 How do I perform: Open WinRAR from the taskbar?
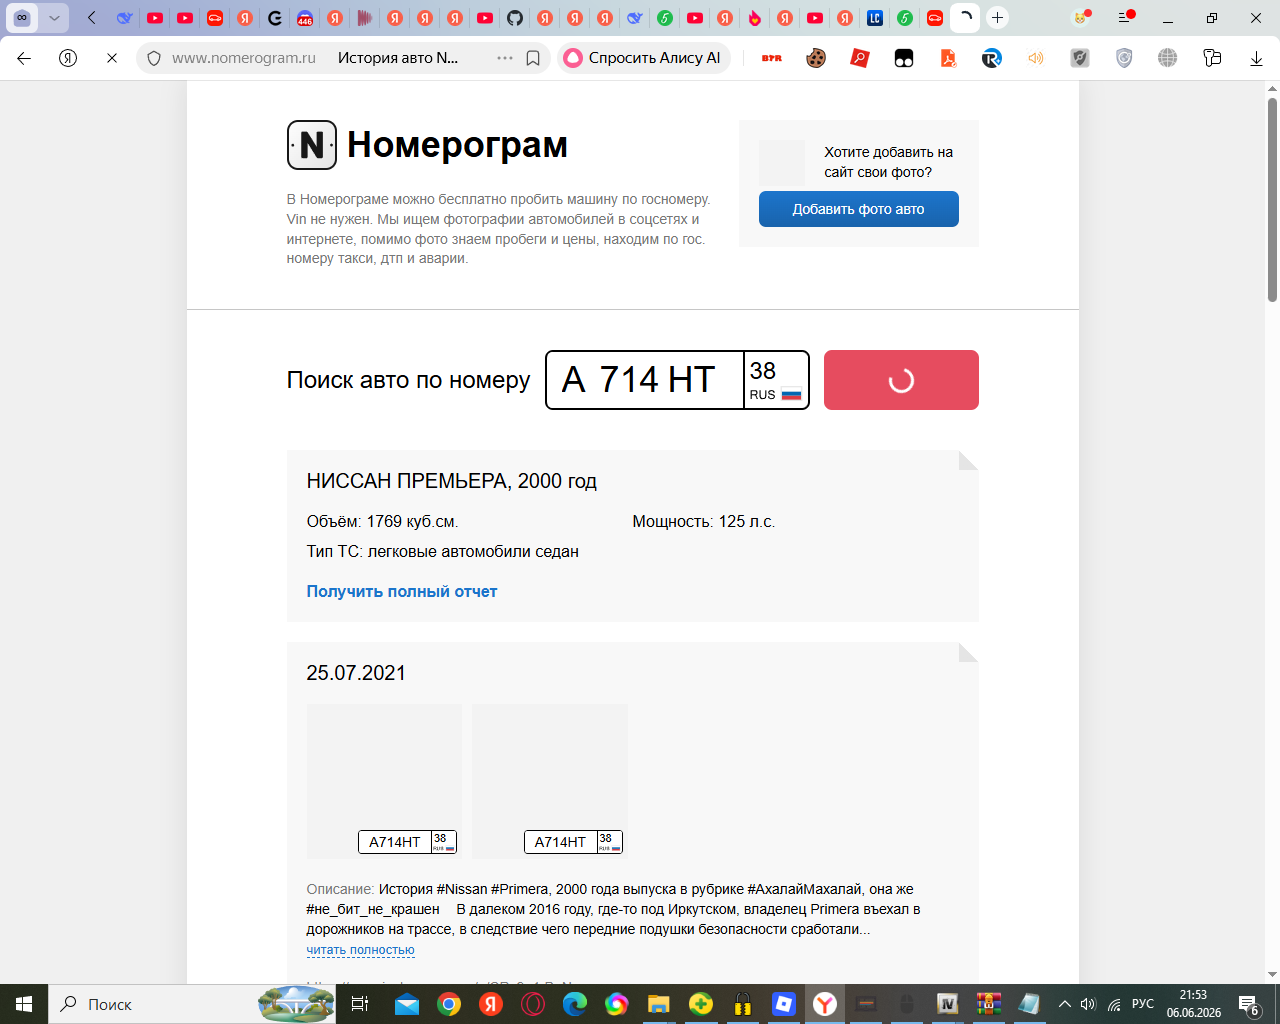989,1004
